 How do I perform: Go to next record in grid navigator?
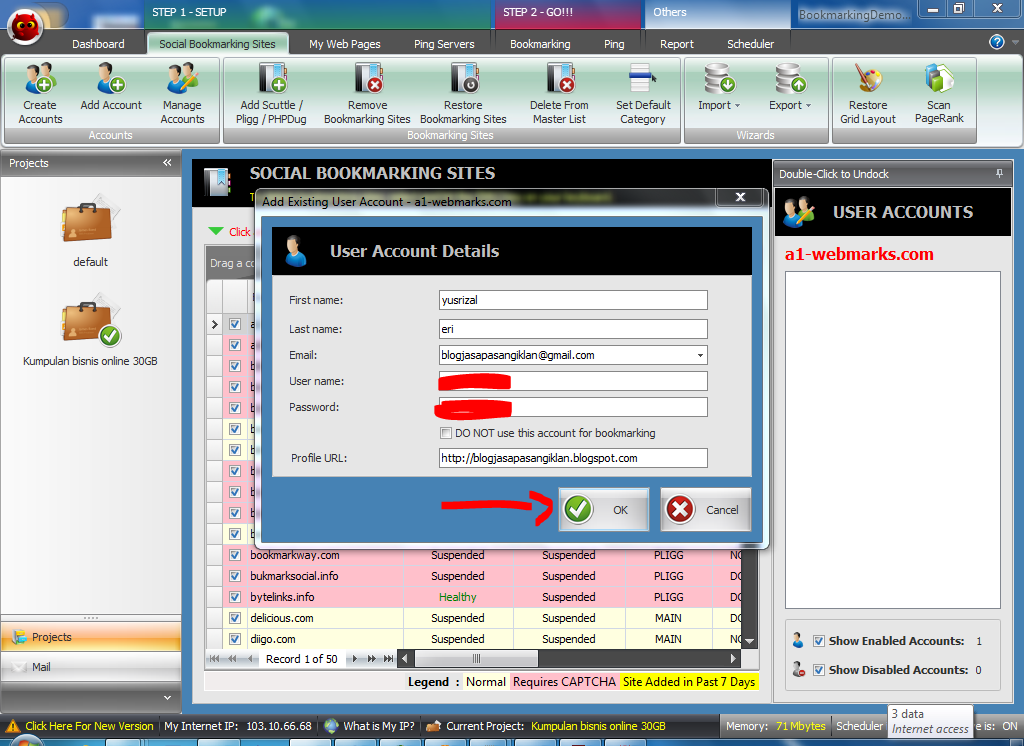[x=355, y=658]
